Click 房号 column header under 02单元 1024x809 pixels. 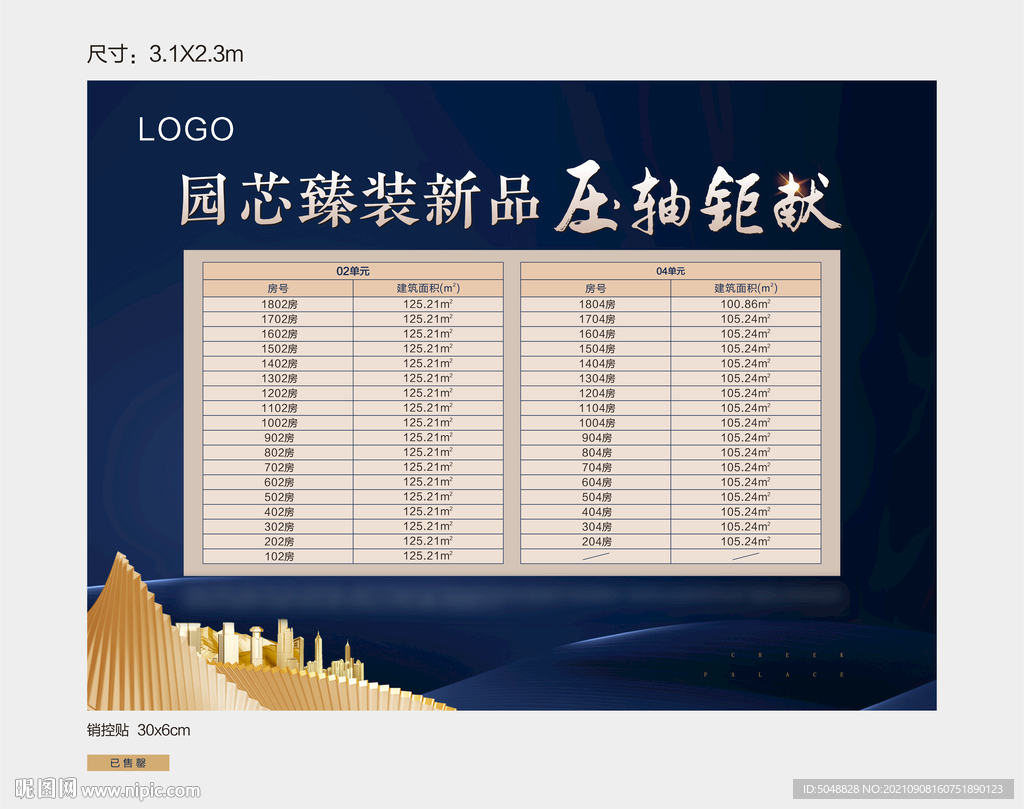278,288
